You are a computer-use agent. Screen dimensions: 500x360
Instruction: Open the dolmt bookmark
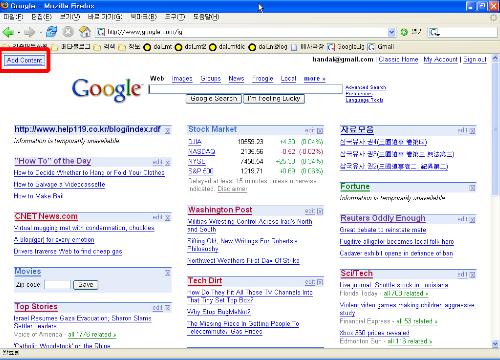157,47
